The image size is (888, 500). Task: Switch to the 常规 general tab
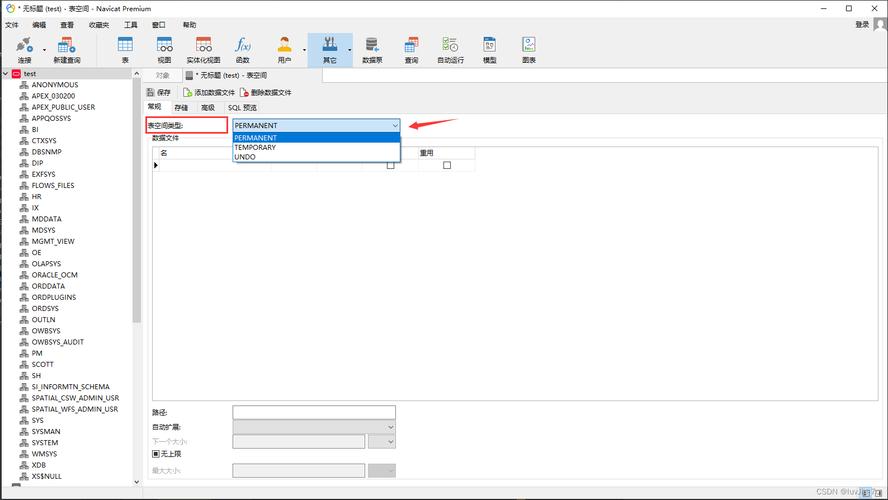click(x=155, y=107)
